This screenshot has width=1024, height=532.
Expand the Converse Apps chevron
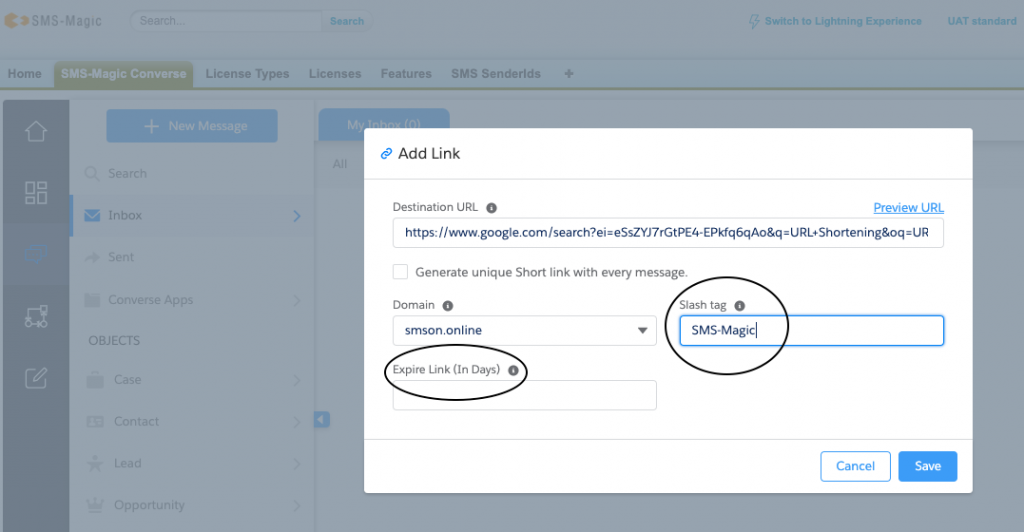(297, 300)
